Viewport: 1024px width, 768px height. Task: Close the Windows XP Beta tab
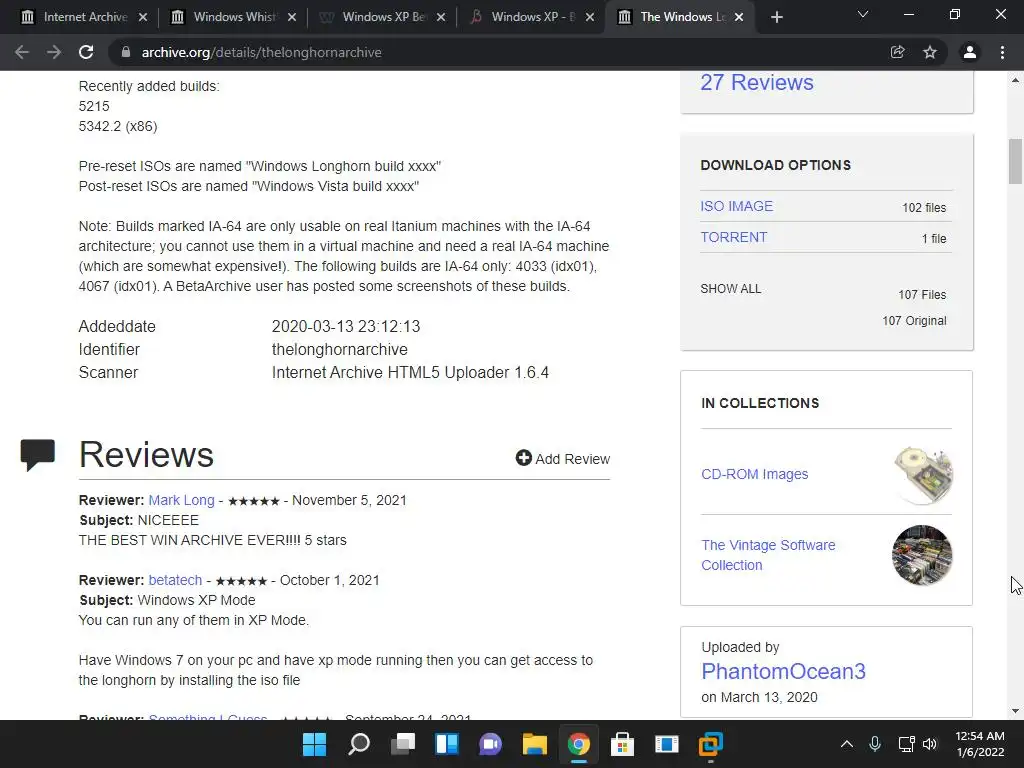[x=441, y=17]
